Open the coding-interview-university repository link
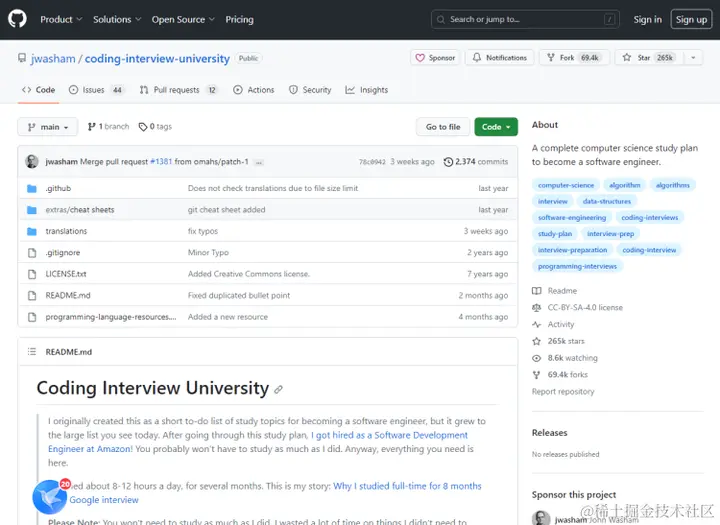Image resolution: width=720 pixels, height=525 pixels. 157,59
